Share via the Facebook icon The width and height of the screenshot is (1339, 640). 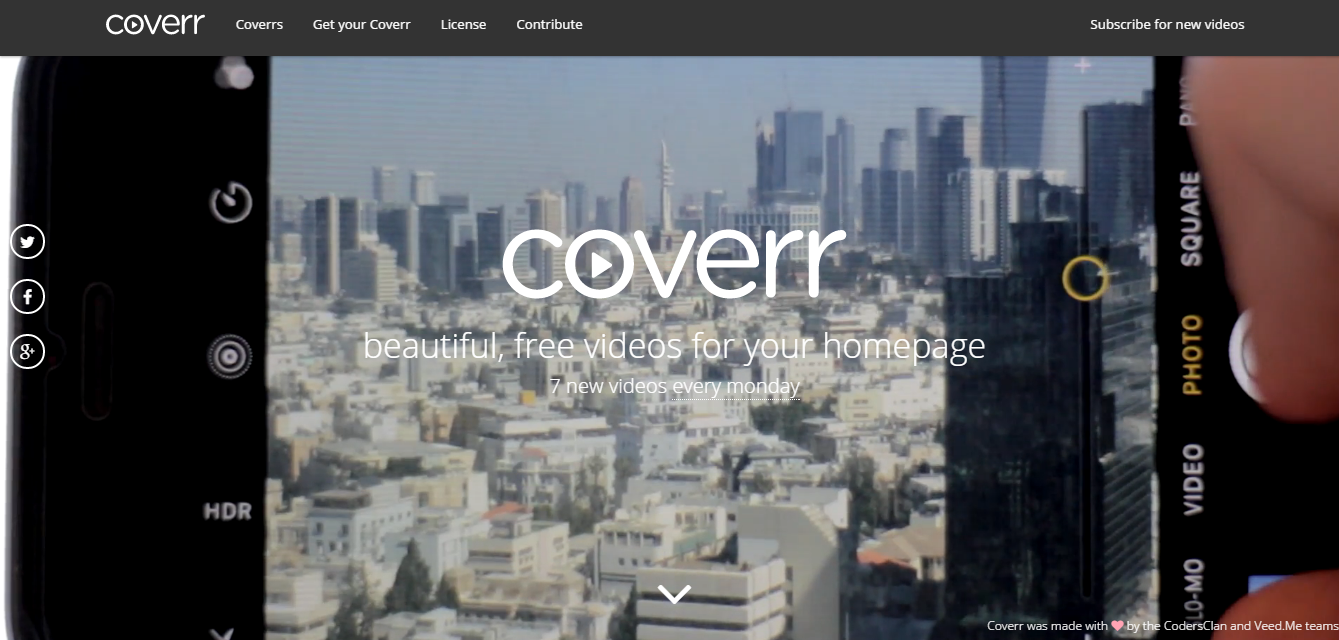(x=28, y=296)
